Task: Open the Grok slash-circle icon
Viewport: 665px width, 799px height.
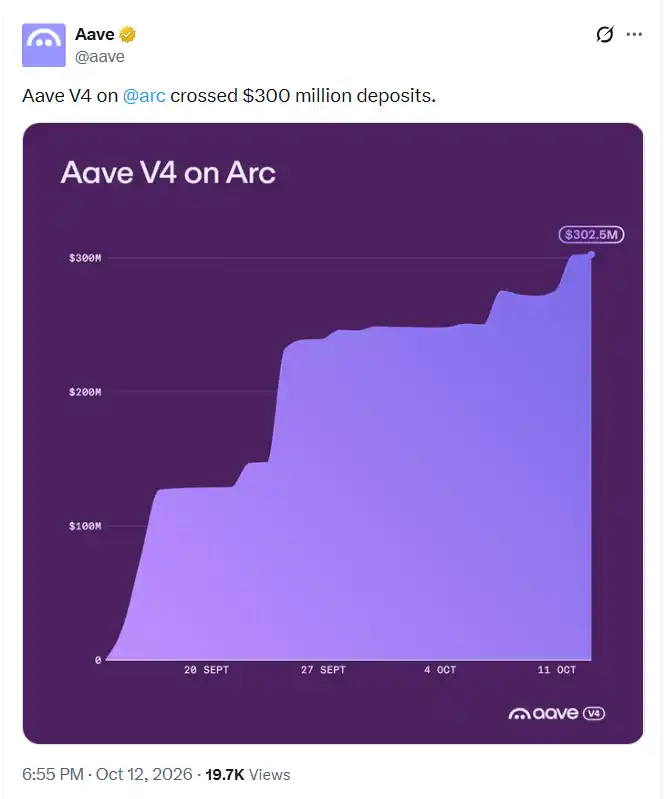Action: 604,34
